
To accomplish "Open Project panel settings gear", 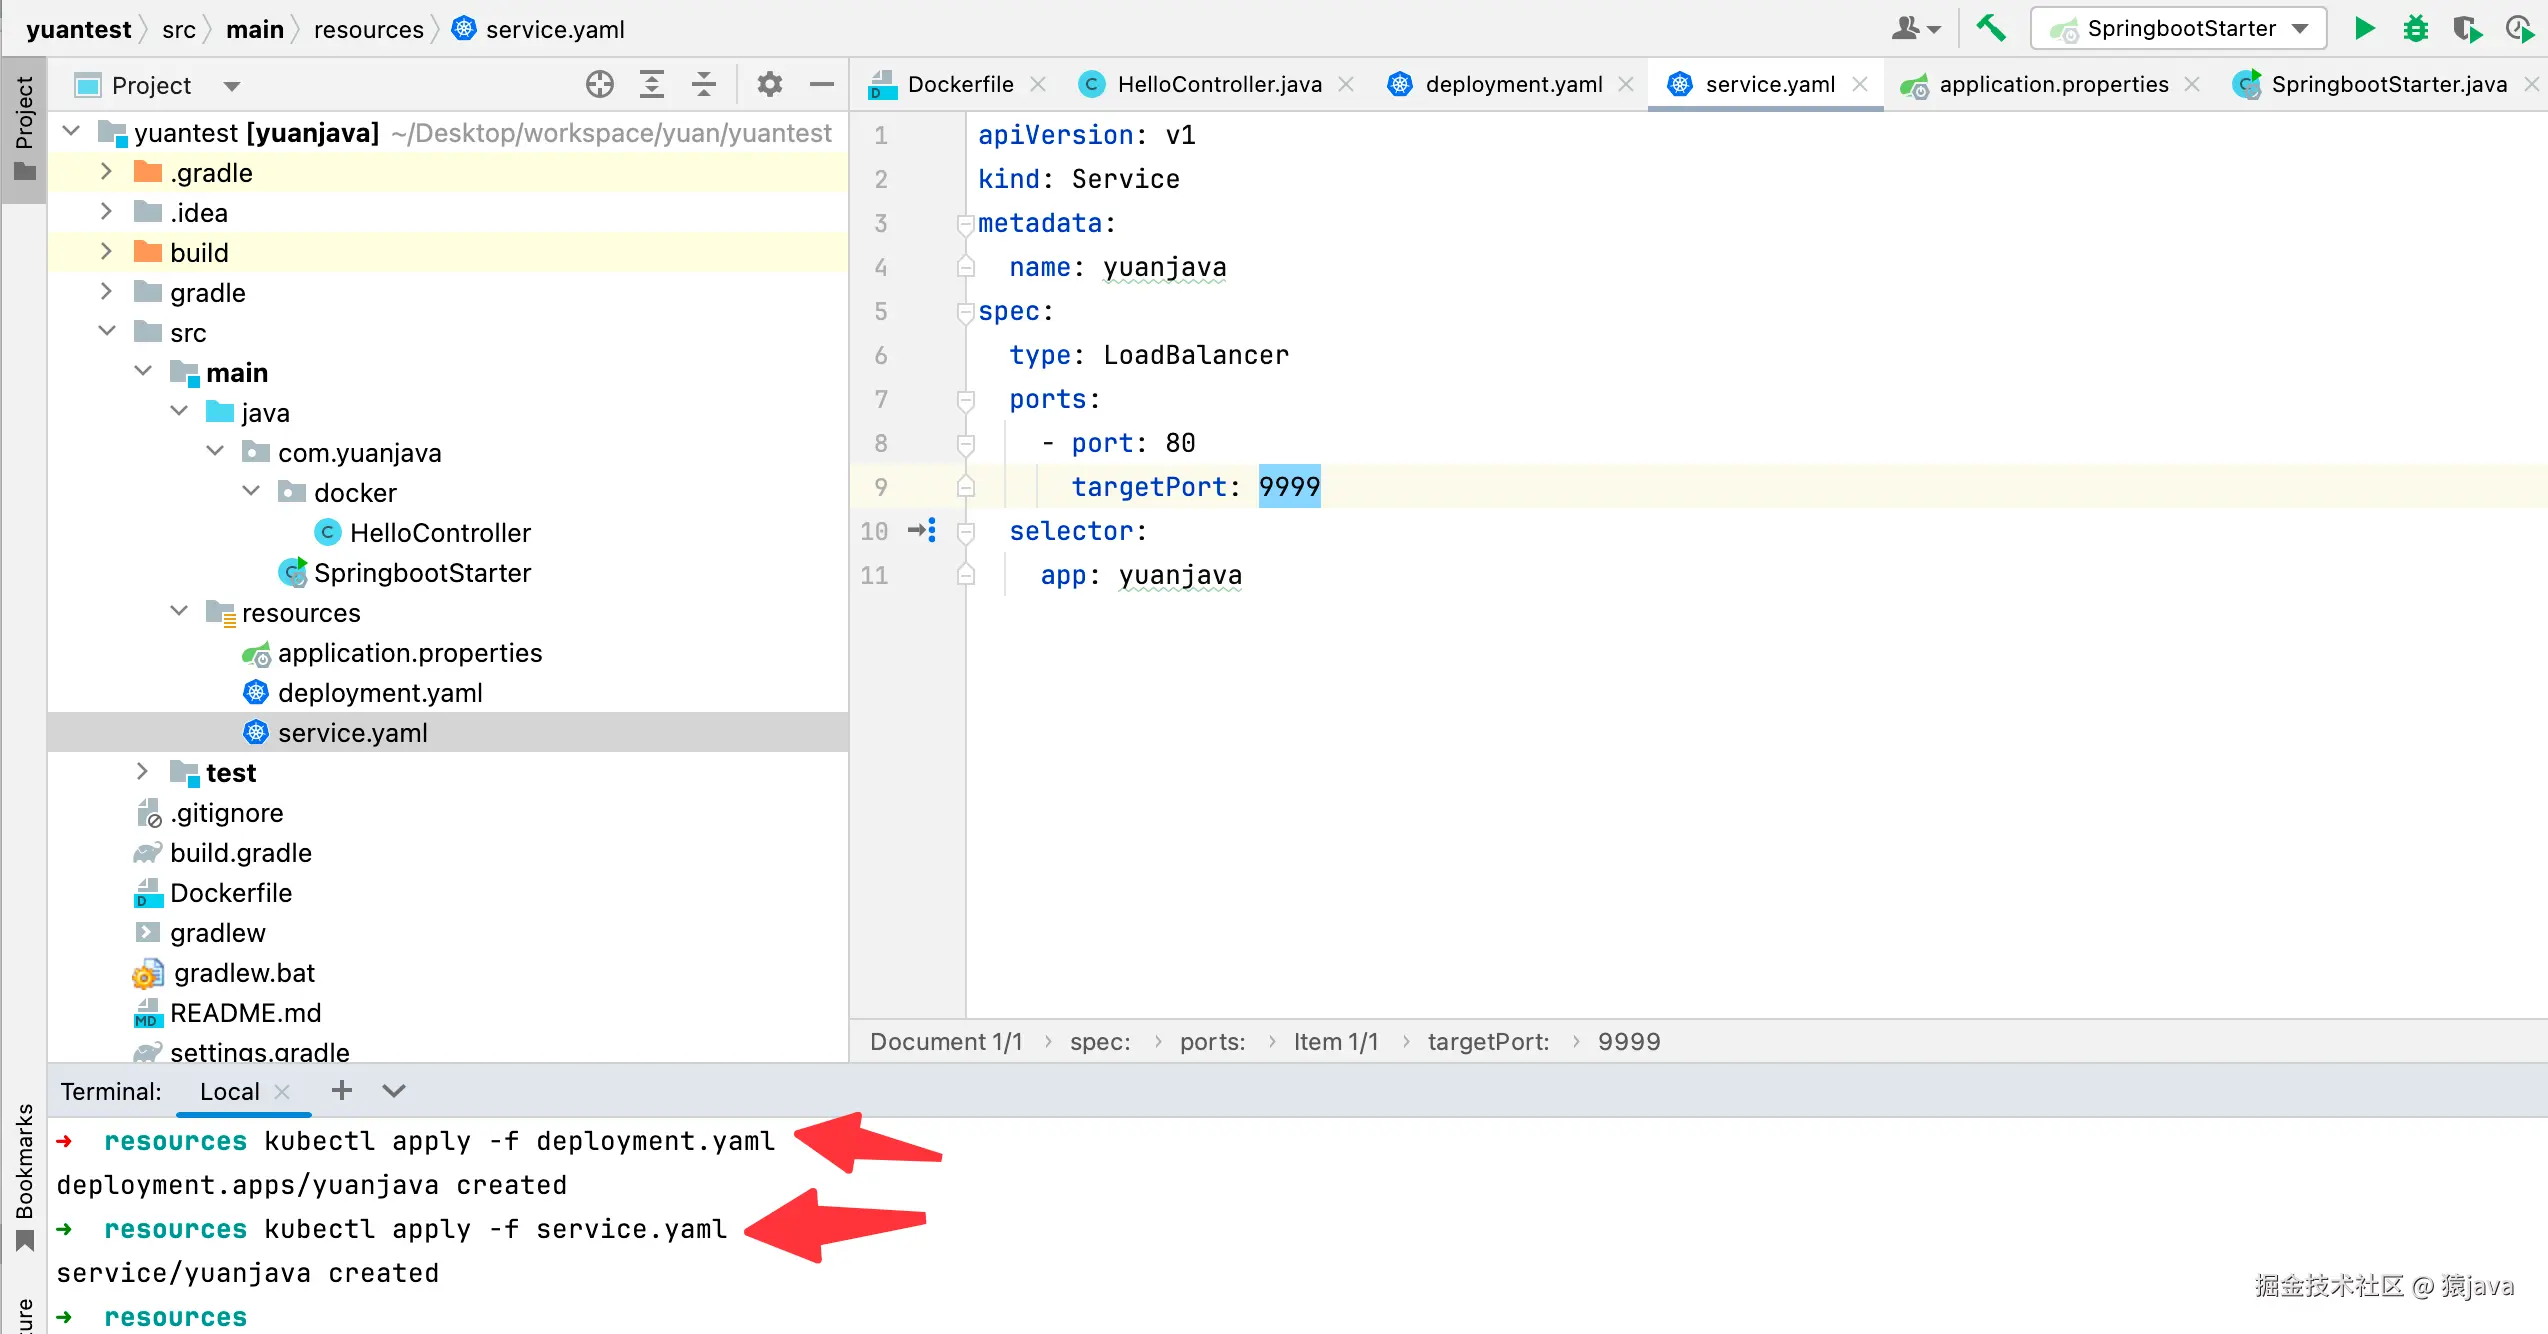I will click(x=769, y=85).
